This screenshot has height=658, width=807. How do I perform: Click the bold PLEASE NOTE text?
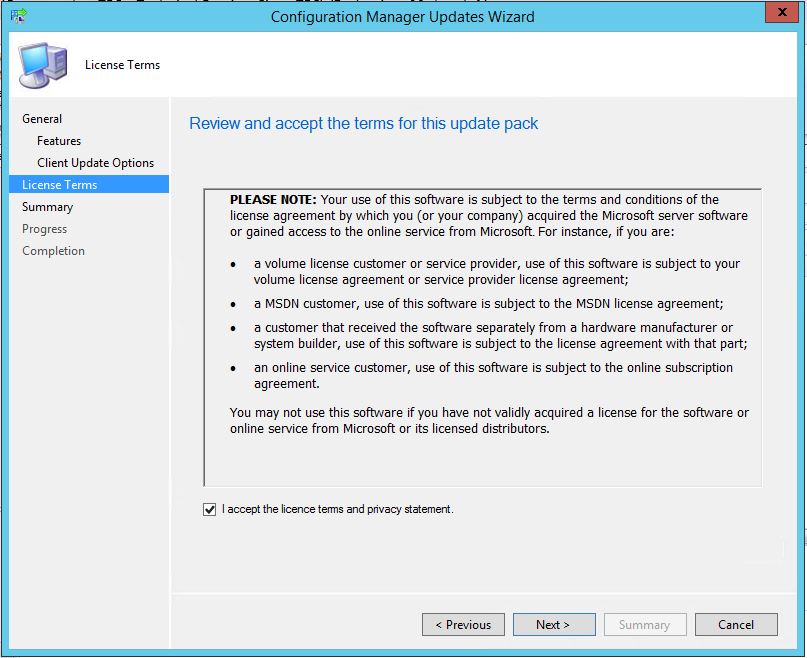click(x=259, y=200)
